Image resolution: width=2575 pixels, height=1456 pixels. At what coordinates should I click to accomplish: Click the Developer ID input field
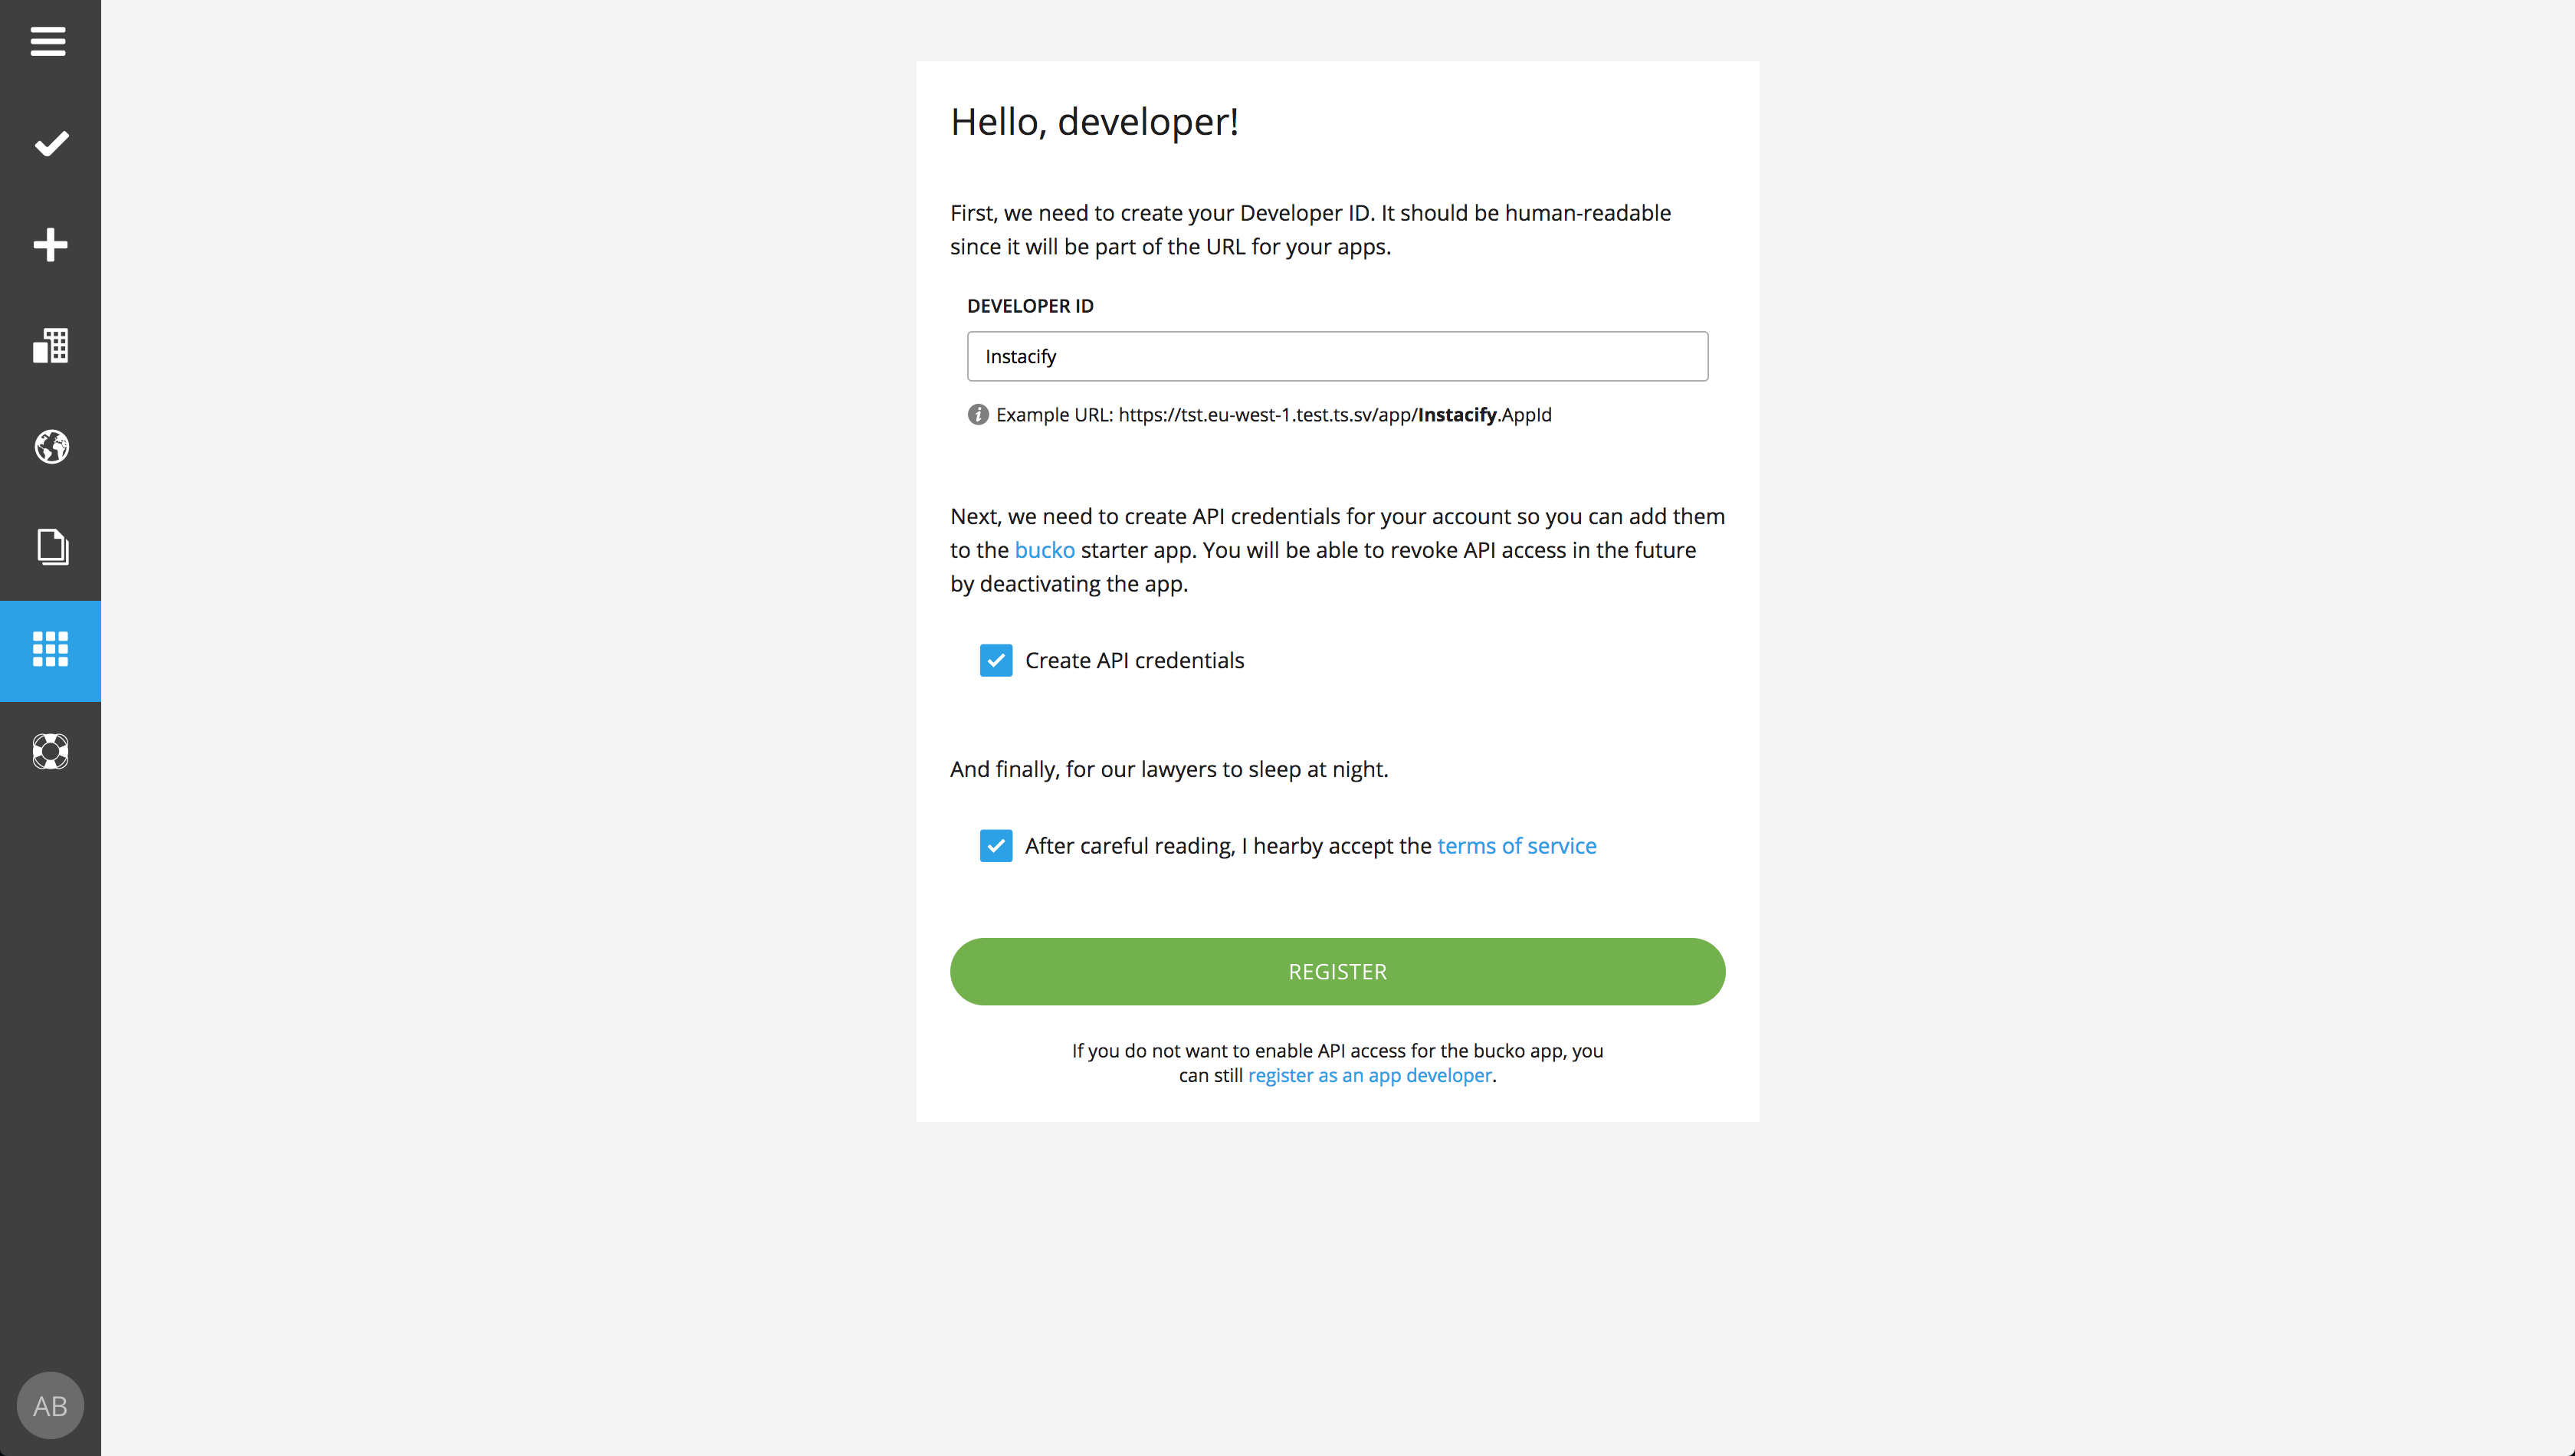[x=1337, y=356]
